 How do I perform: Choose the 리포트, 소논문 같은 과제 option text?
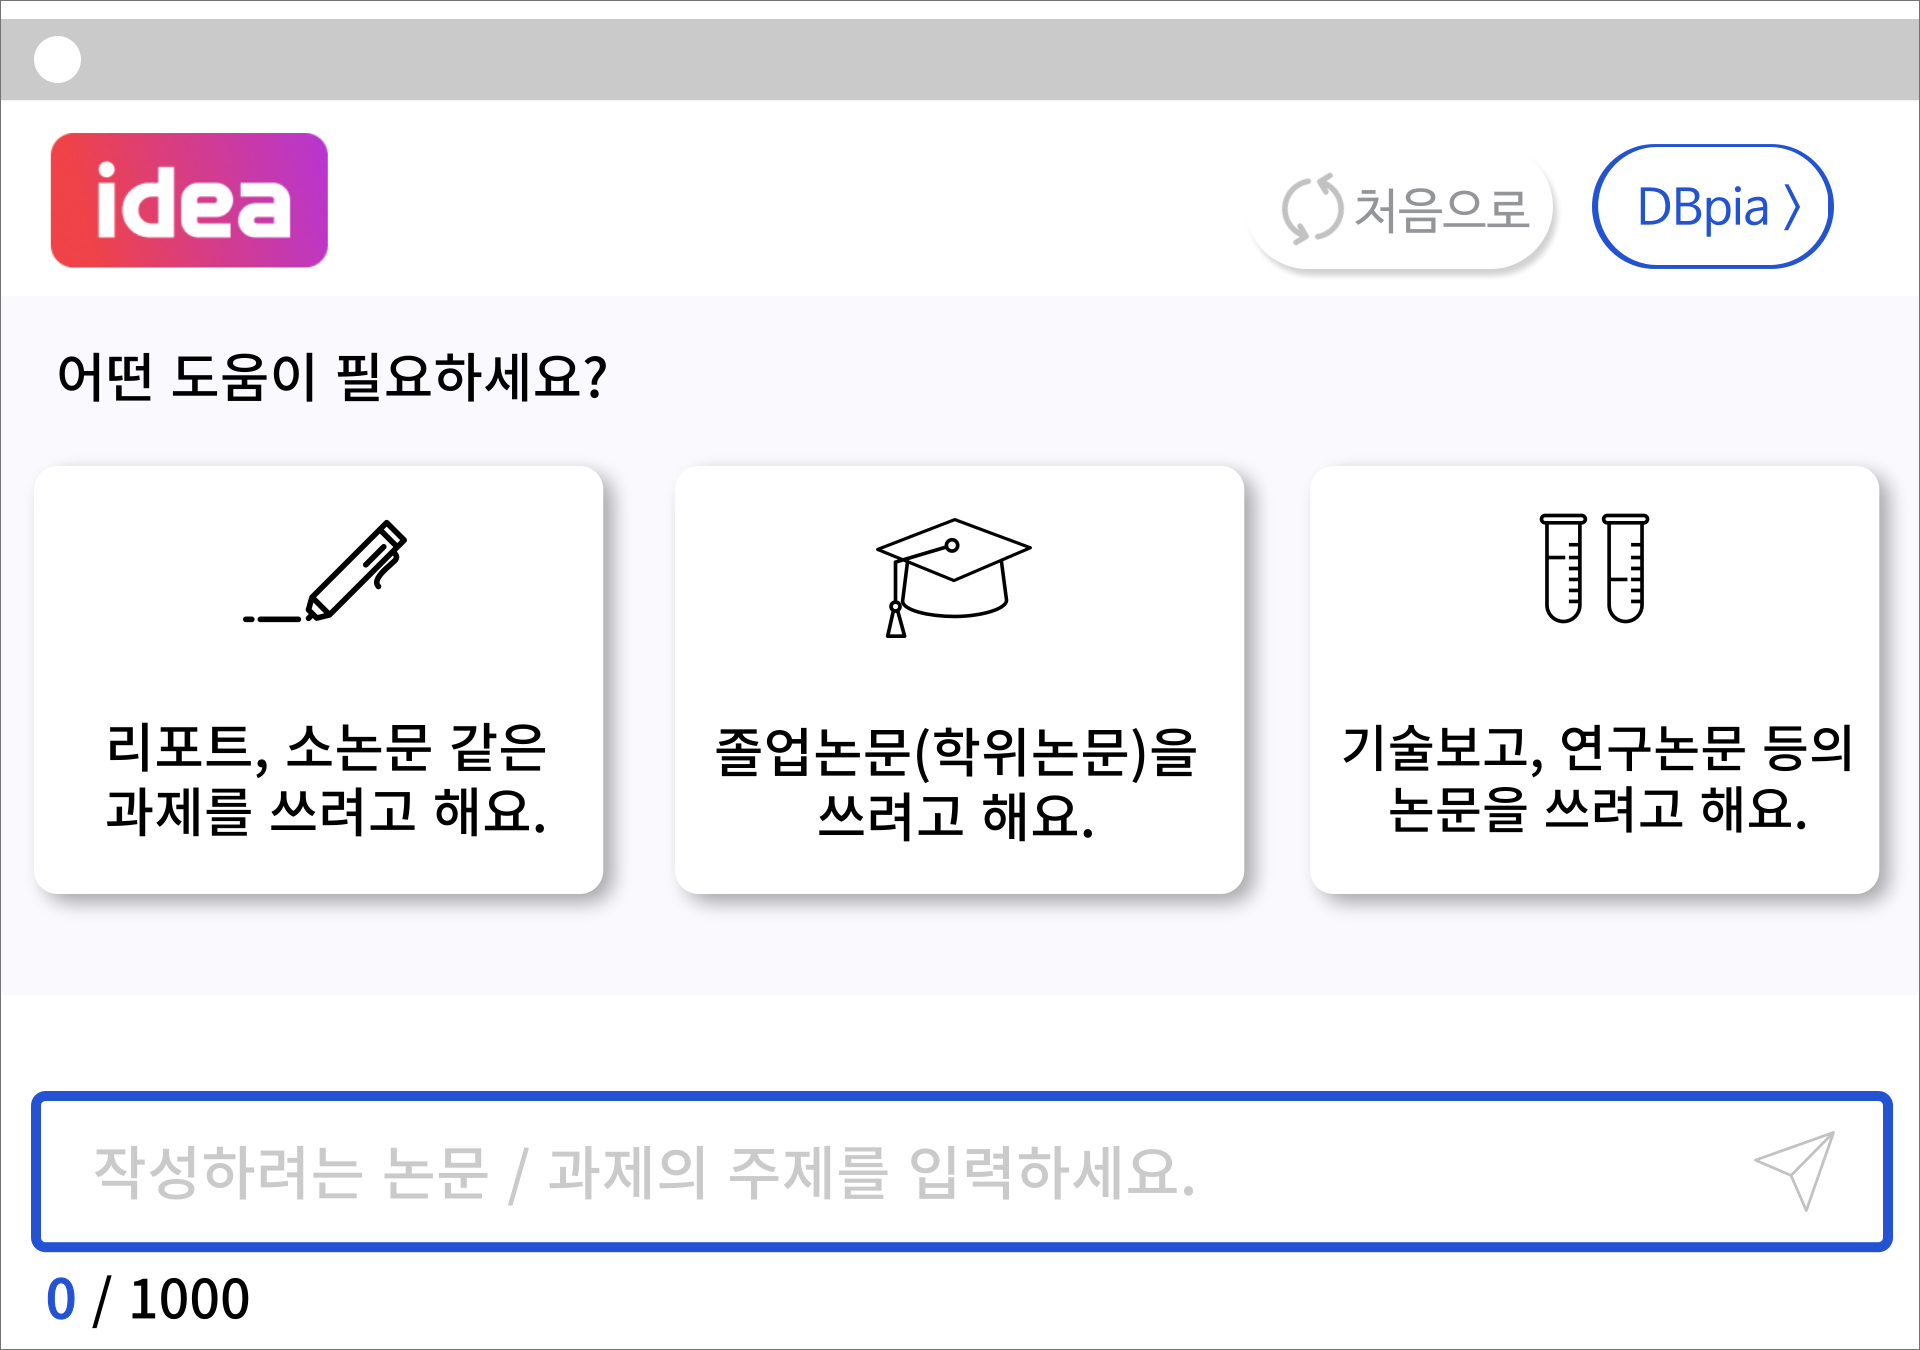click(x=326, y=779)
